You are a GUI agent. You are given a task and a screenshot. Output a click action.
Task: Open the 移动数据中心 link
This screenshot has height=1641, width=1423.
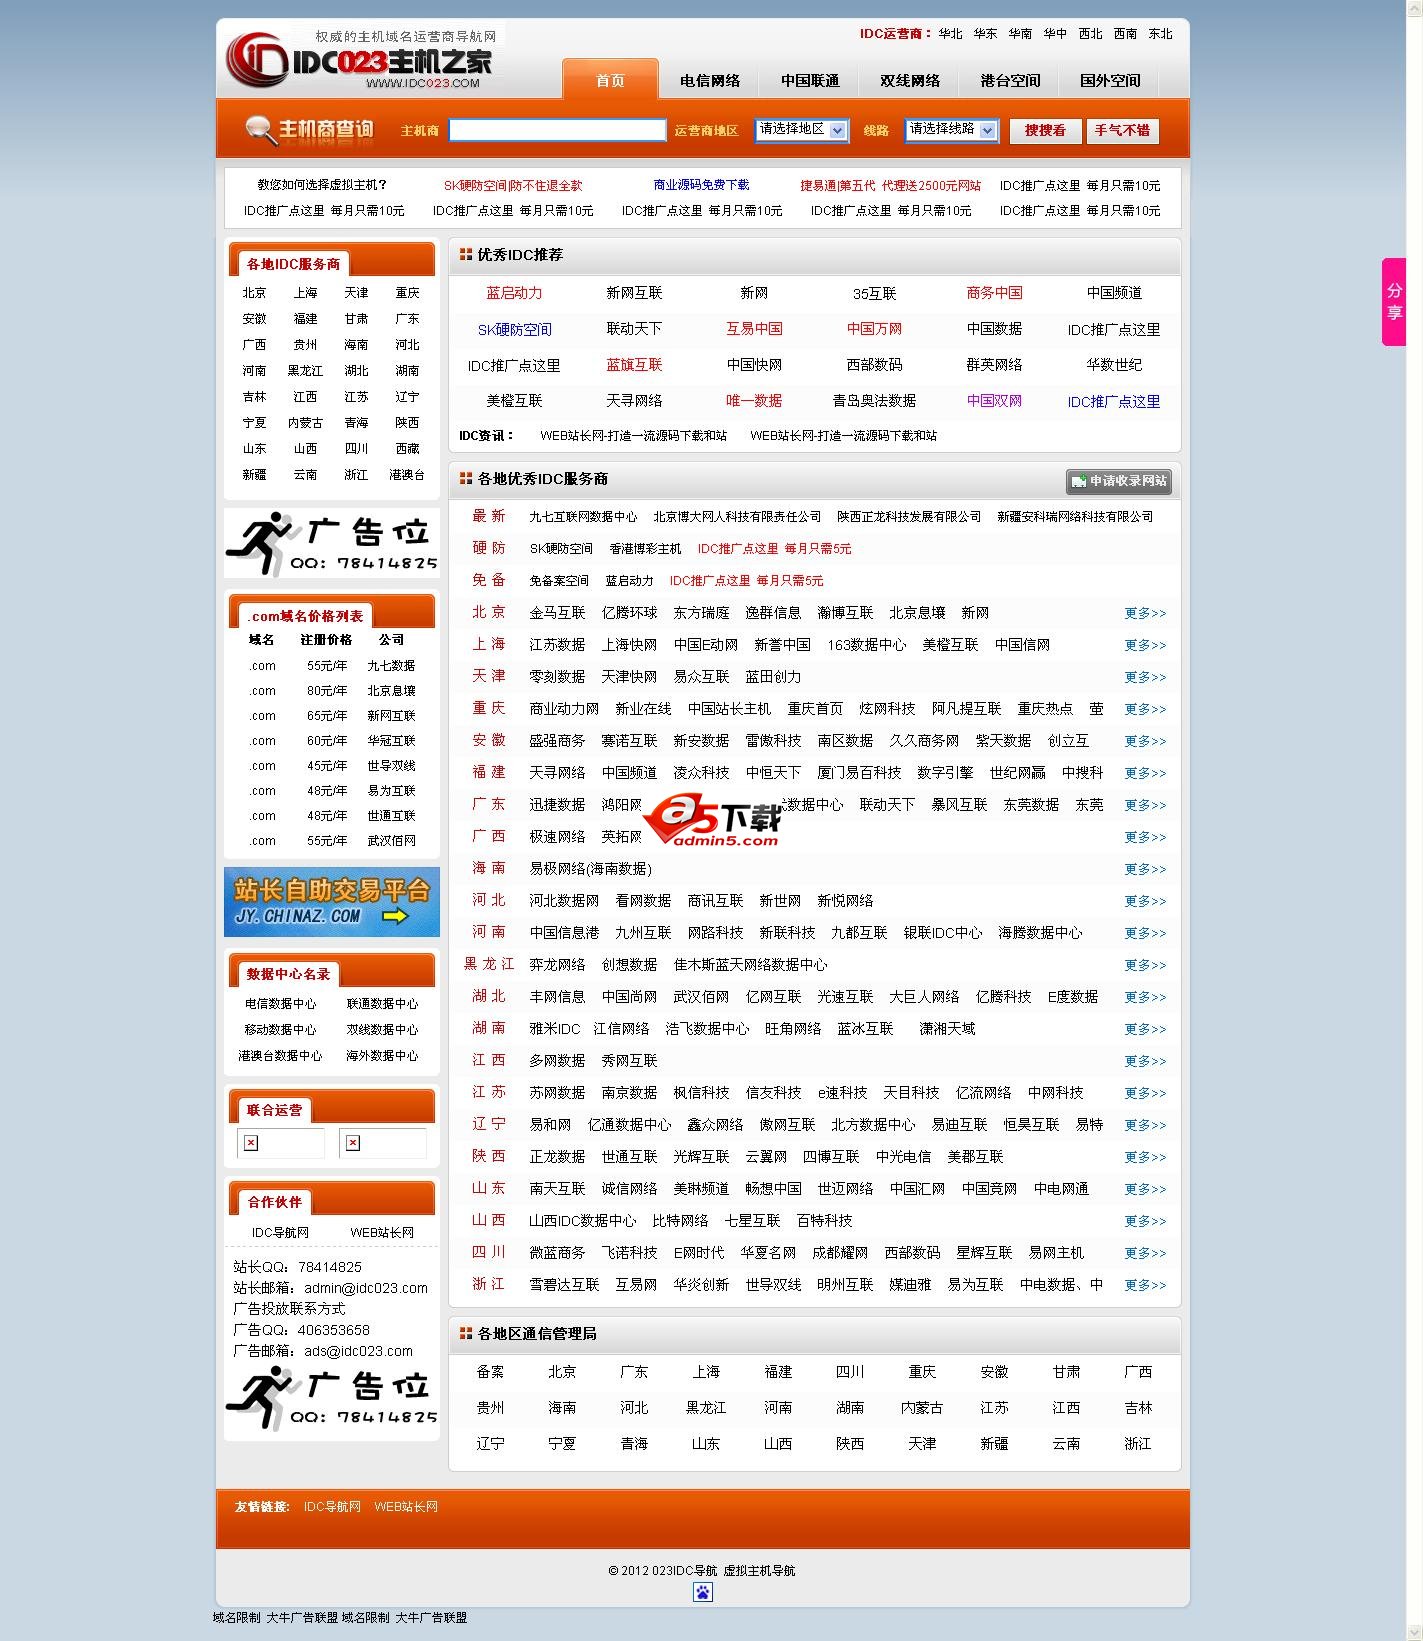pos(280,1030)
